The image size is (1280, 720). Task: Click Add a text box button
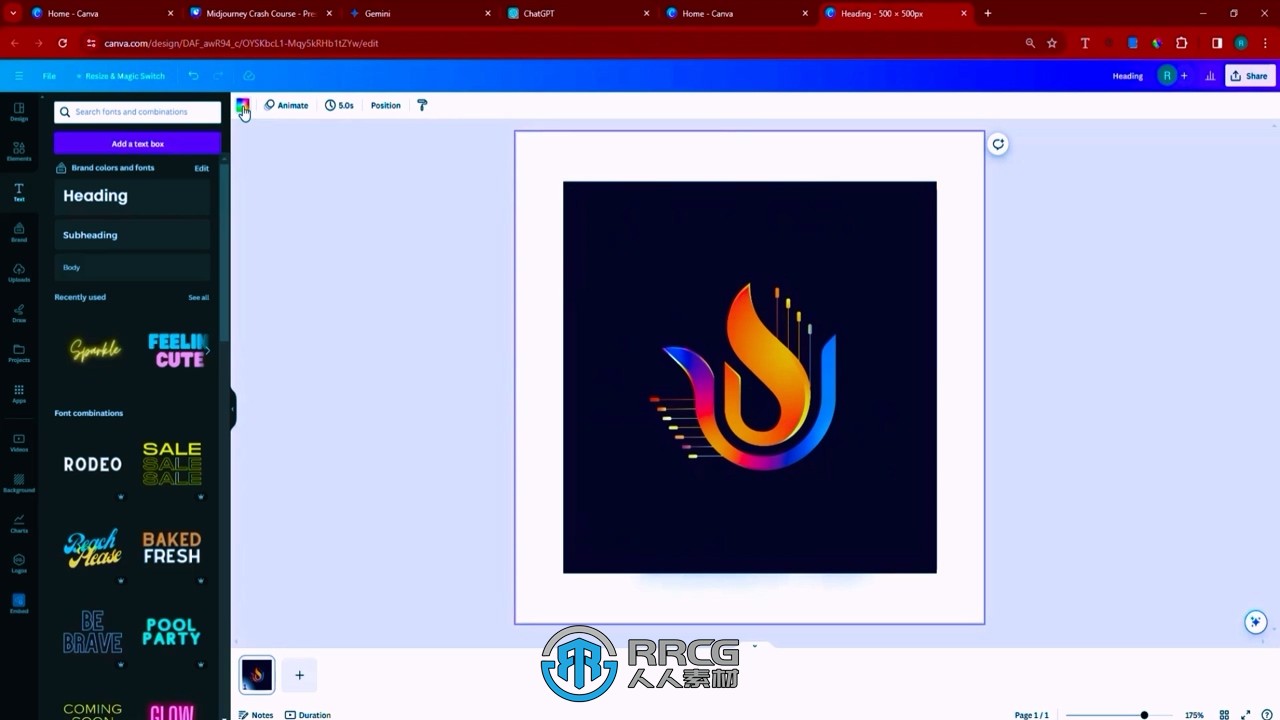pyautogui.click(x=137, y=144)
